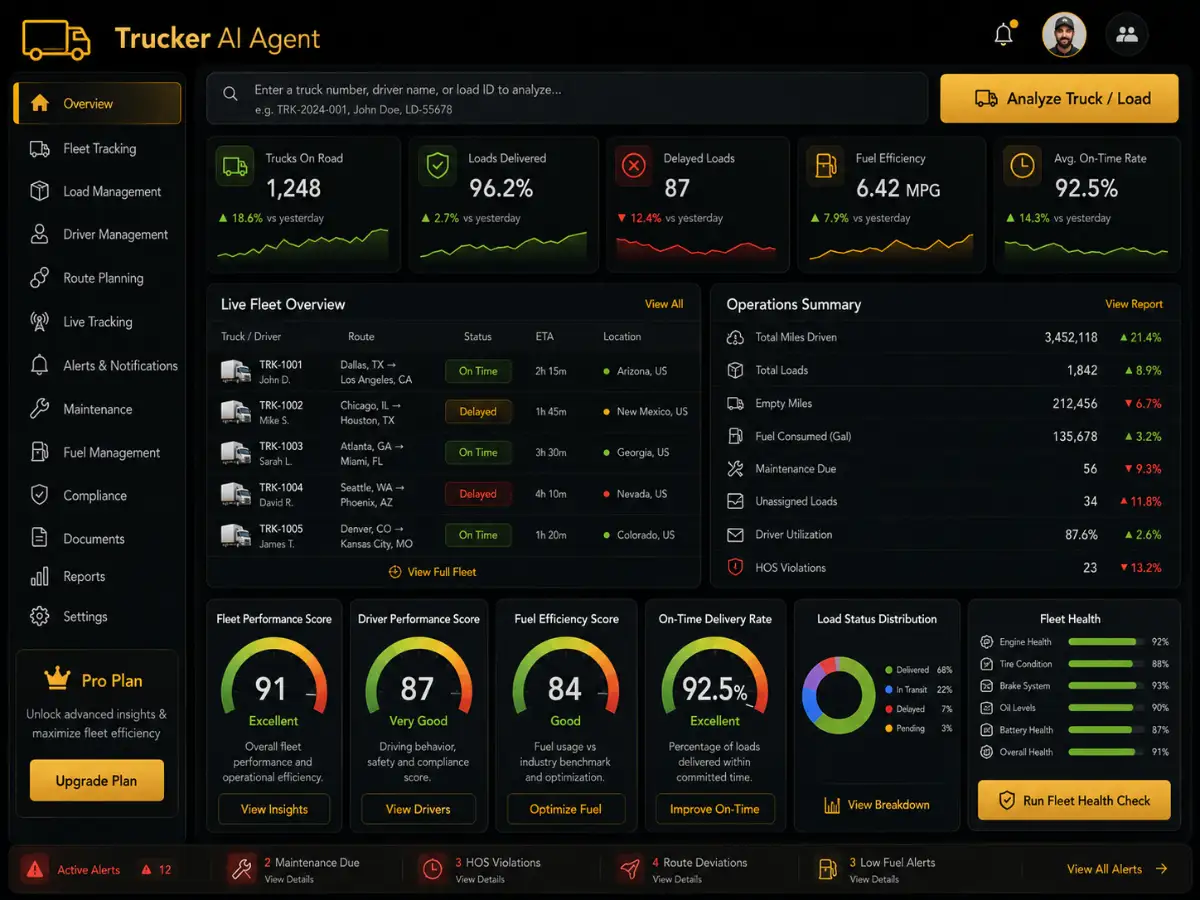Click View All in Live Fleet Overview
Image resolution: width=1200 pixels, height=900 pixels.
664,304
